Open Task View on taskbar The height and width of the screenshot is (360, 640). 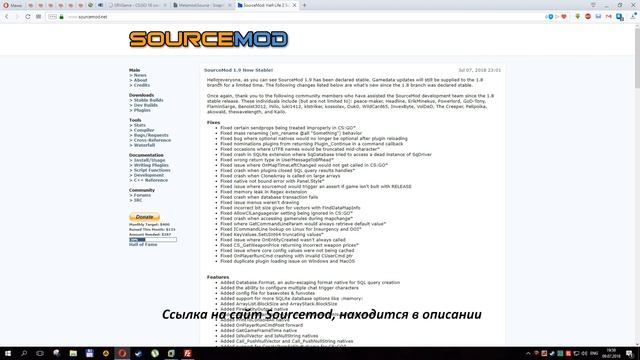(x=40, y=353)
